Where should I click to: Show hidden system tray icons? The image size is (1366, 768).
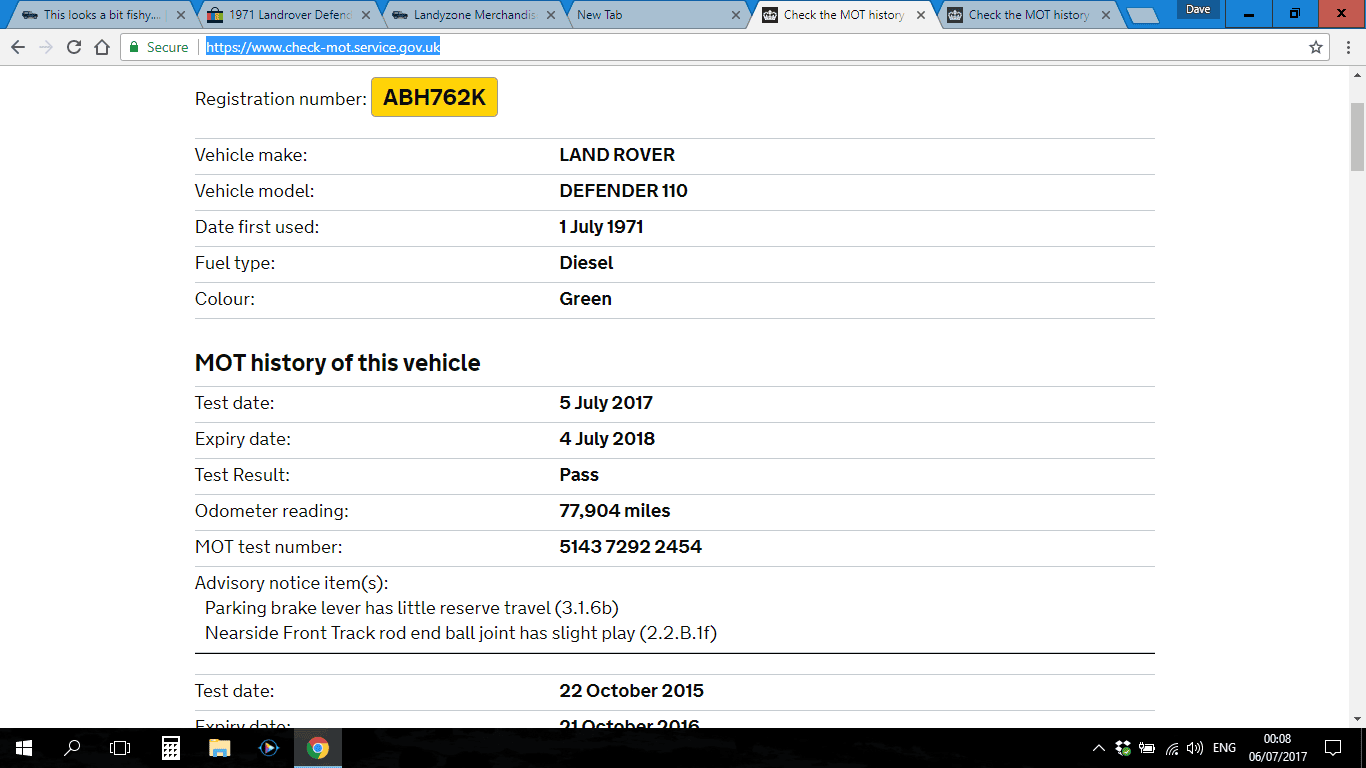pyautogui.click(x=1099, y=748)
